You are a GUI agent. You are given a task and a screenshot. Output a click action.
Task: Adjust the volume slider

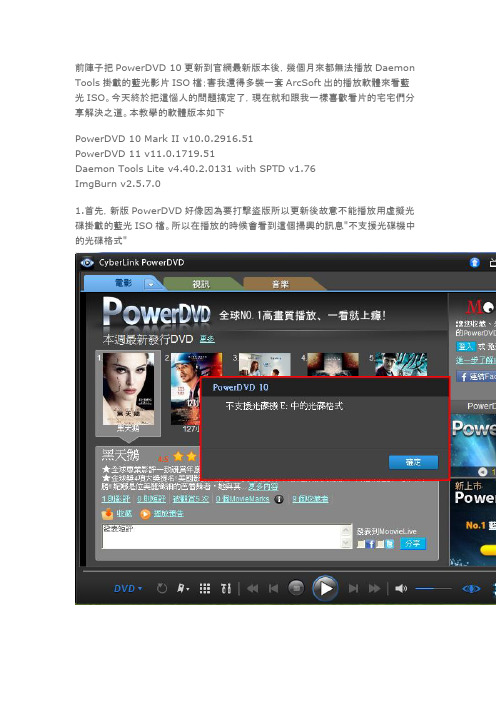433,589
